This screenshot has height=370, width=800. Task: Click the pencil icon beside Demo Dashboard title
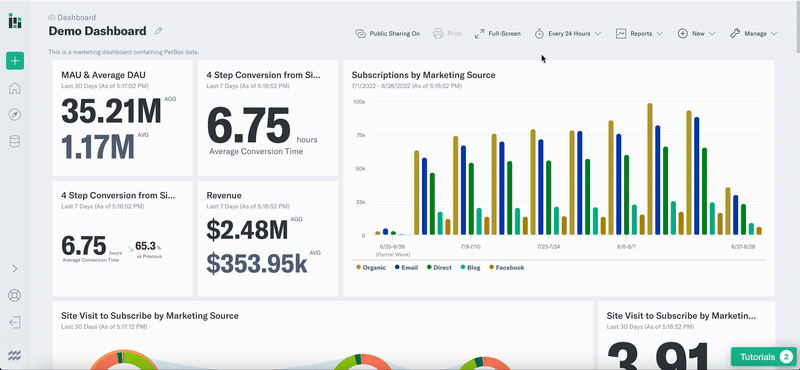click(159, 31)
